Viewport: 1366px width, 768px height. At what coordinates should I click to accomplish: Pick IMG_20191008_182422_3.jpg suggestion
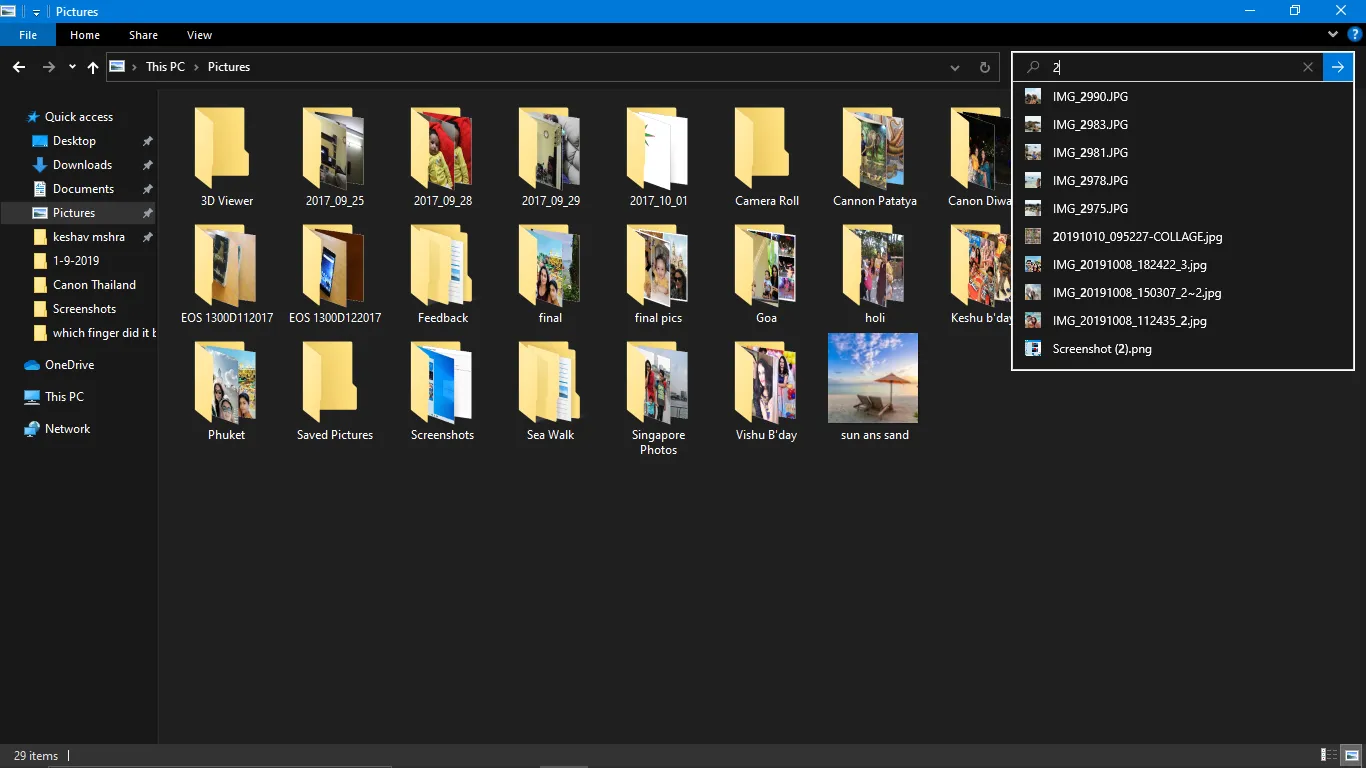pos(1183,265)
